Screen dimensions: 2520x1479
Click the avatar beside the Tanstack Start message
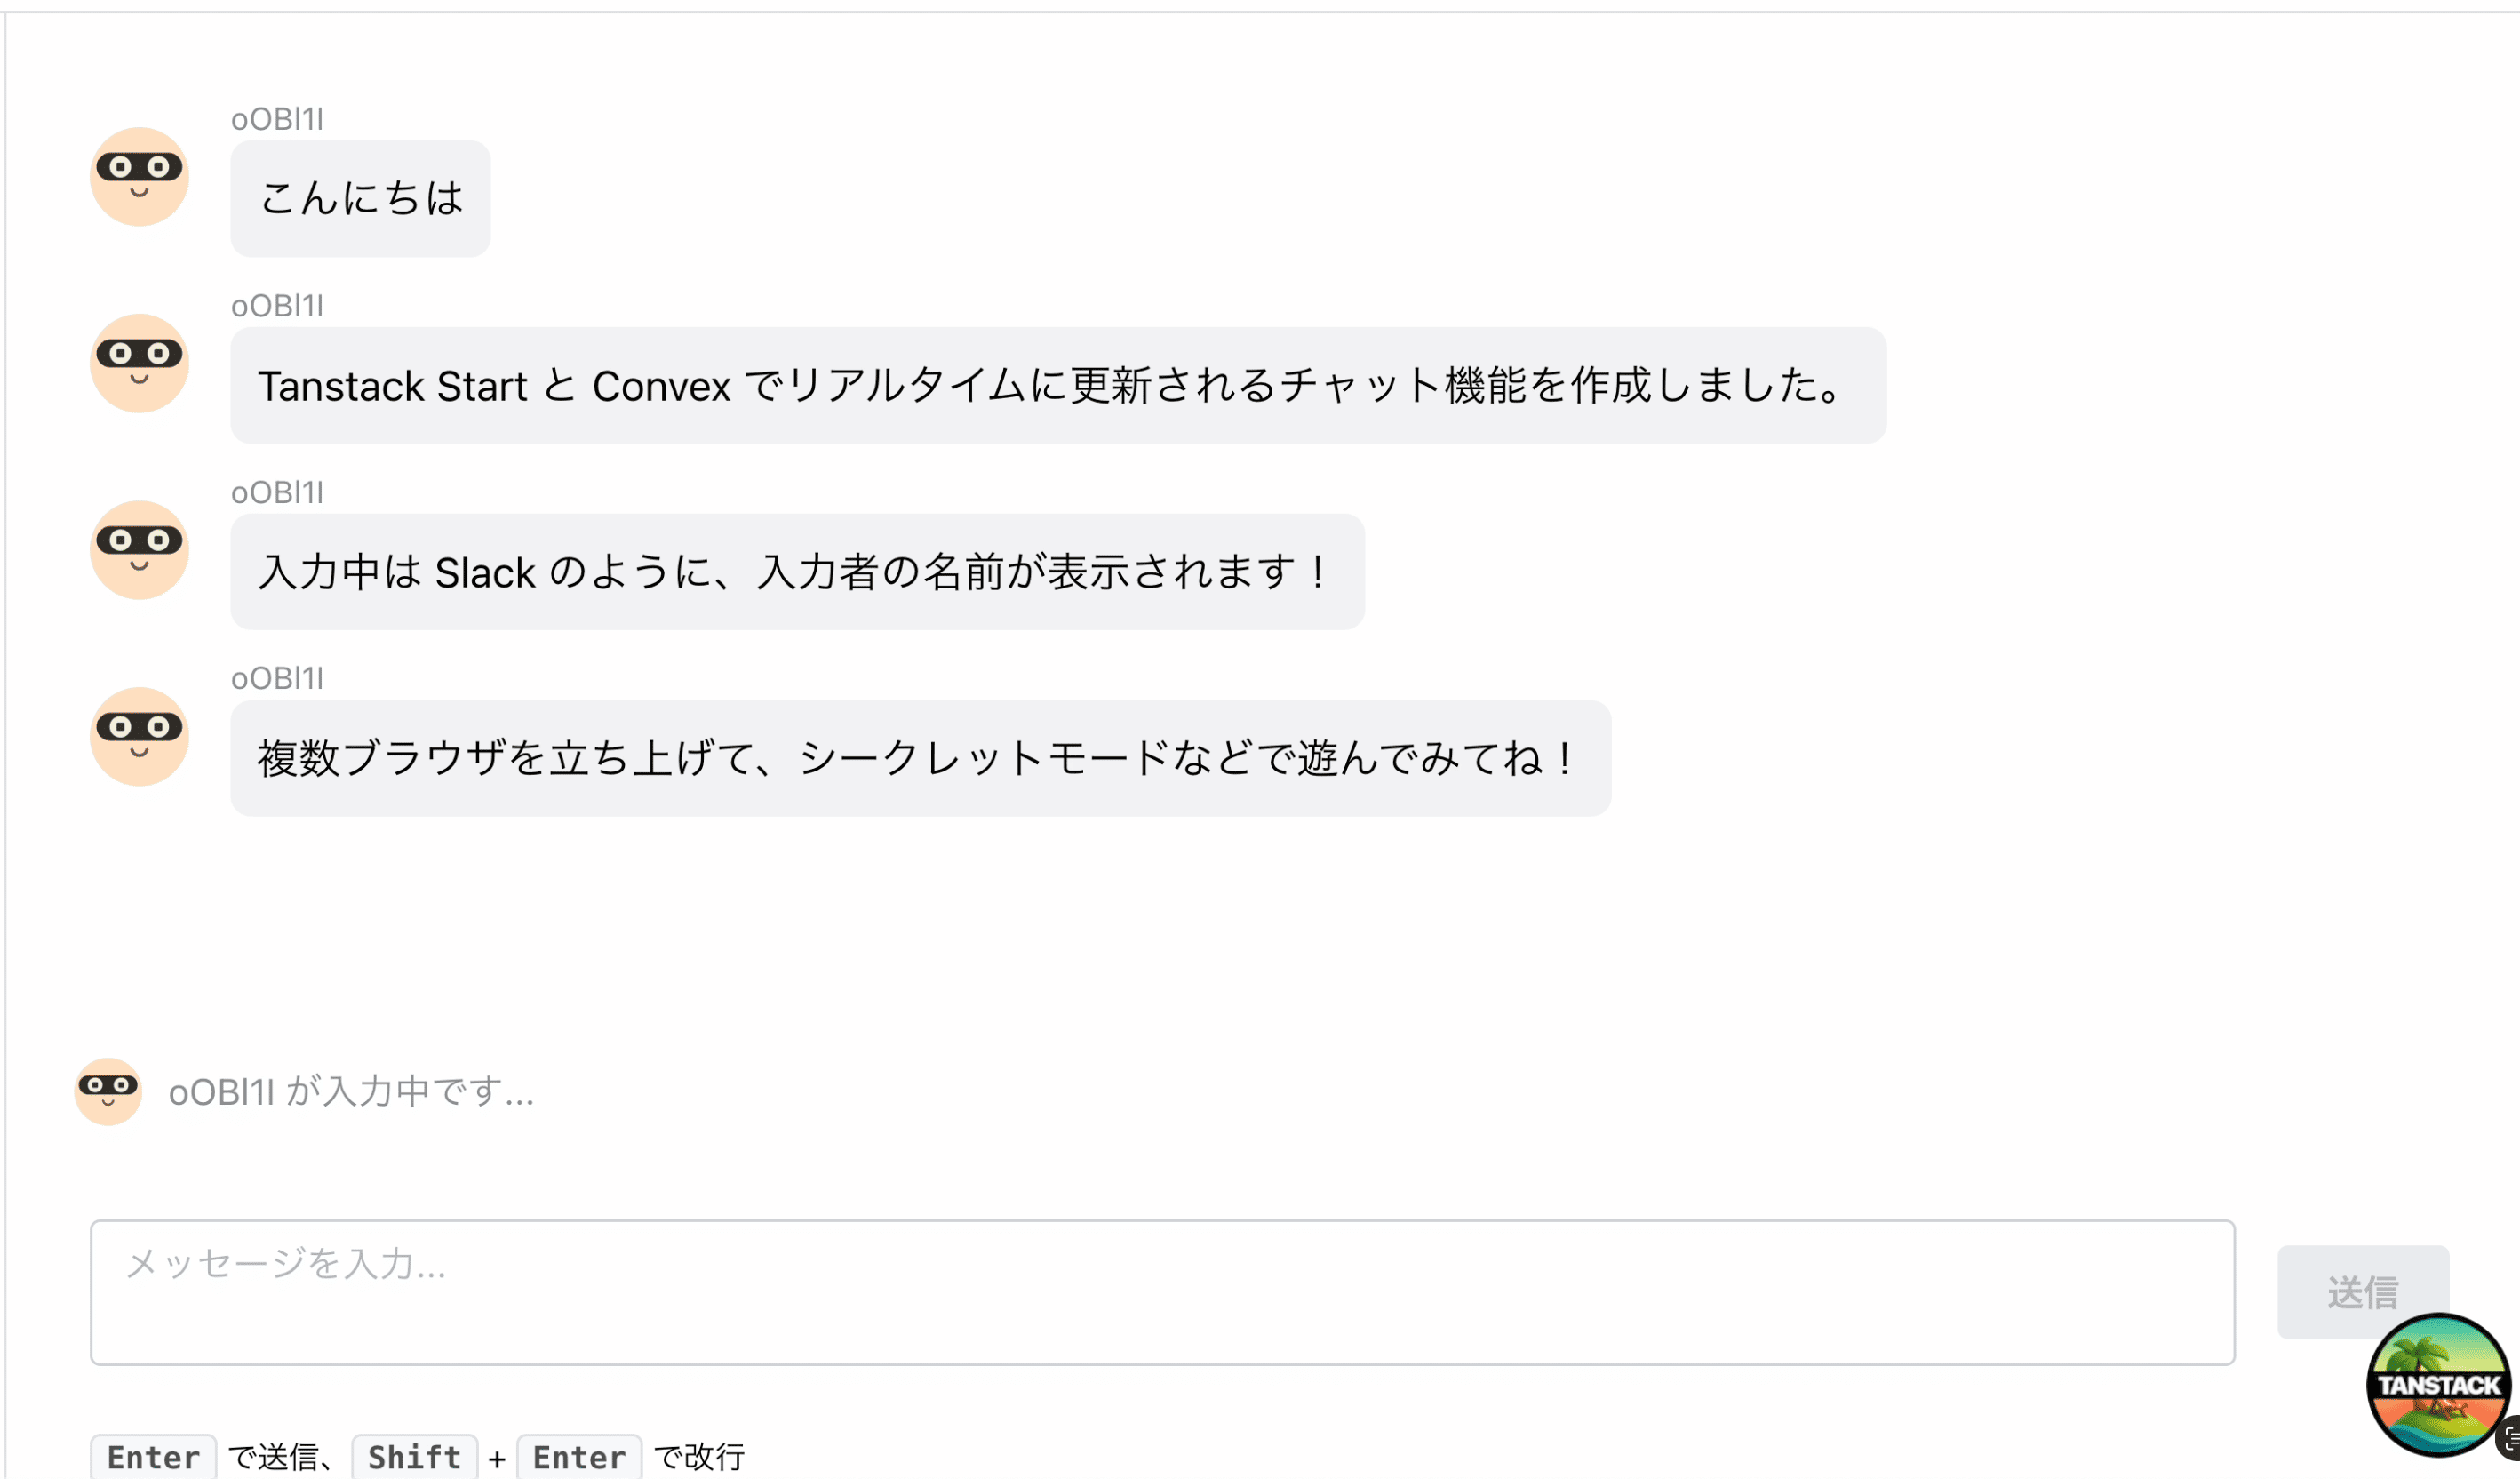(x=139, y=364)
